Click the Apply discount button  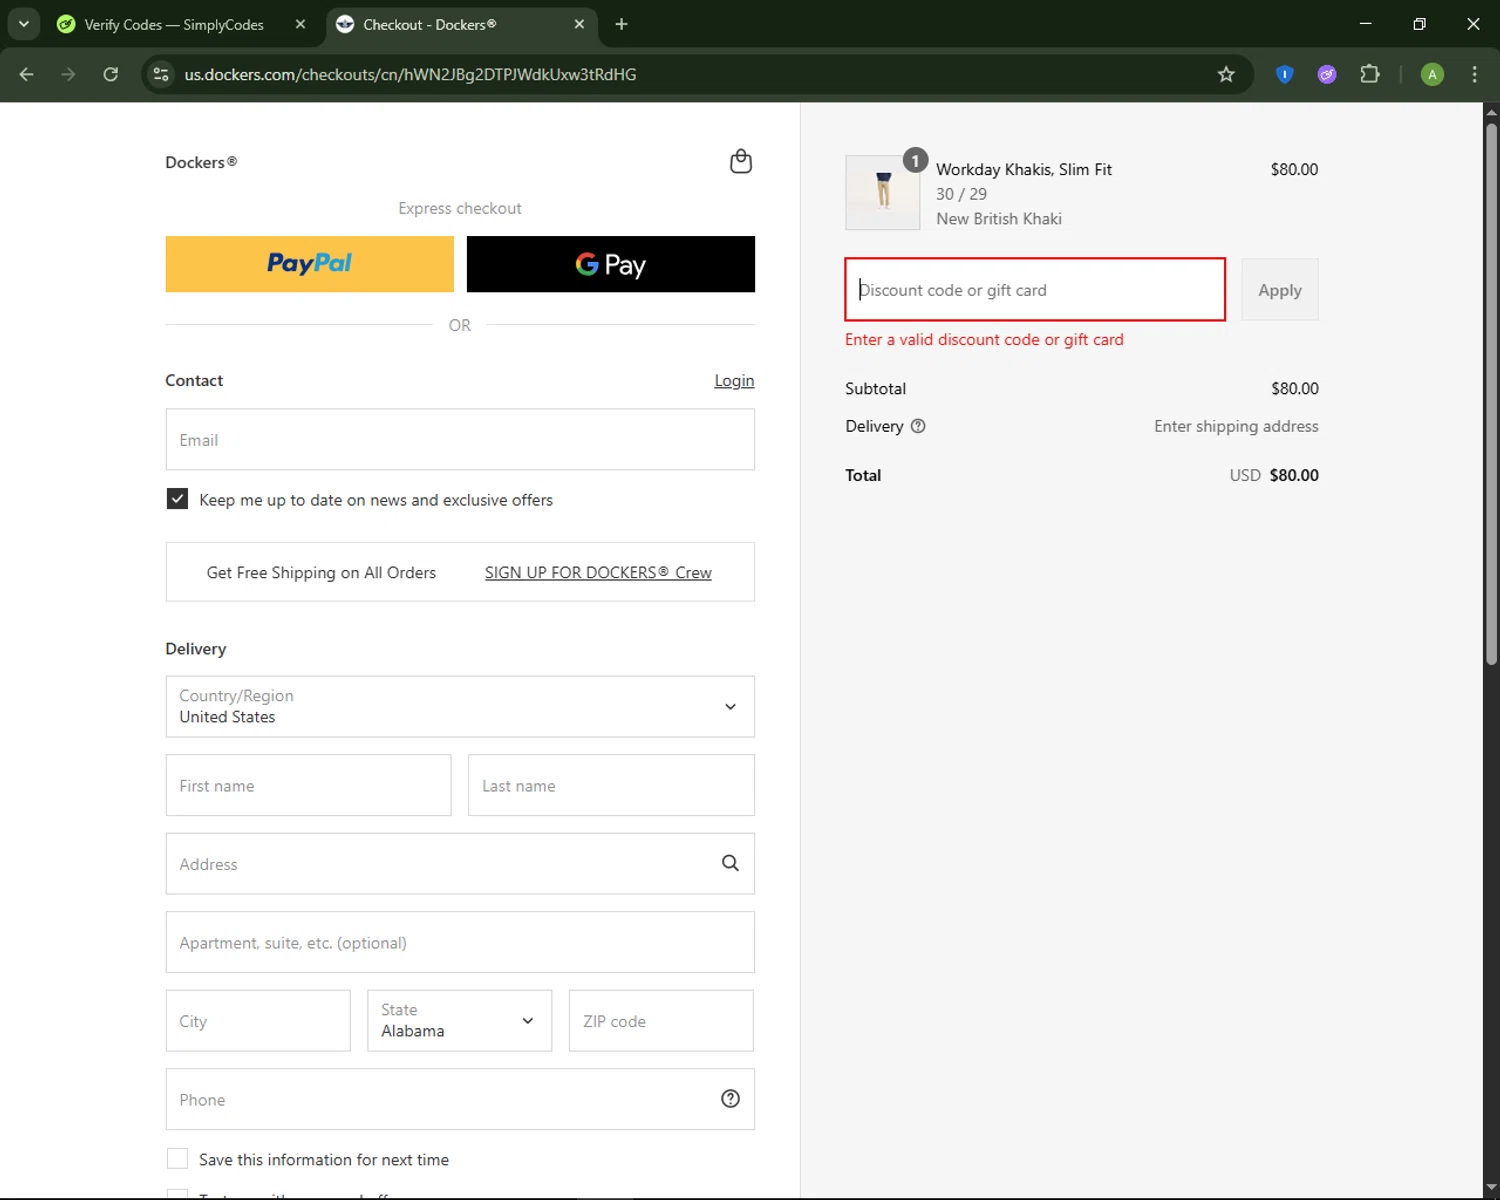click(1280, 290)
